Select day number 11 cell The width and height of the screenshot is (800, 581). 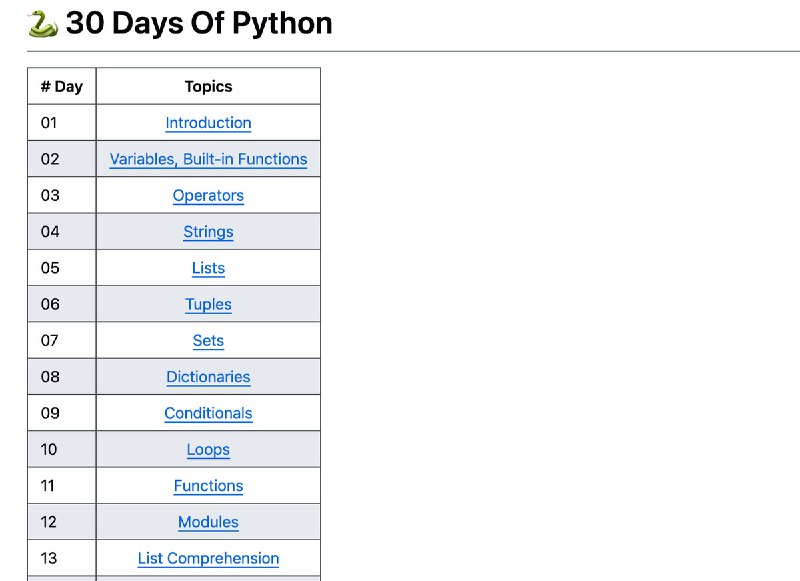(62, 485)
